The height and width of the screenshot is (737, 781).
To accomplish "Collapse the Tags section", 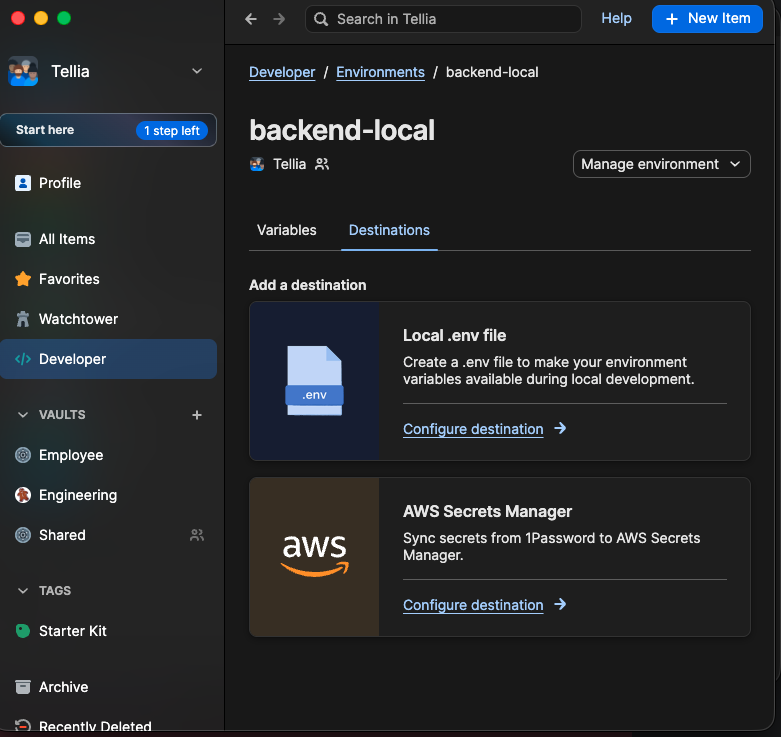I will pos(24,591).
